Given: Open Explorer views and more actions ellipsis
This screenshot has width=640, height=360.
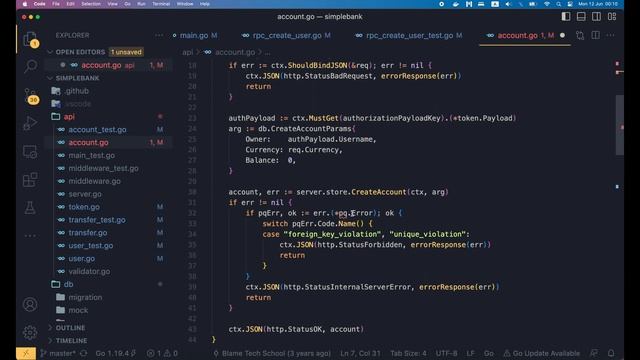Looking at the screenshot, I should point(159,36).
